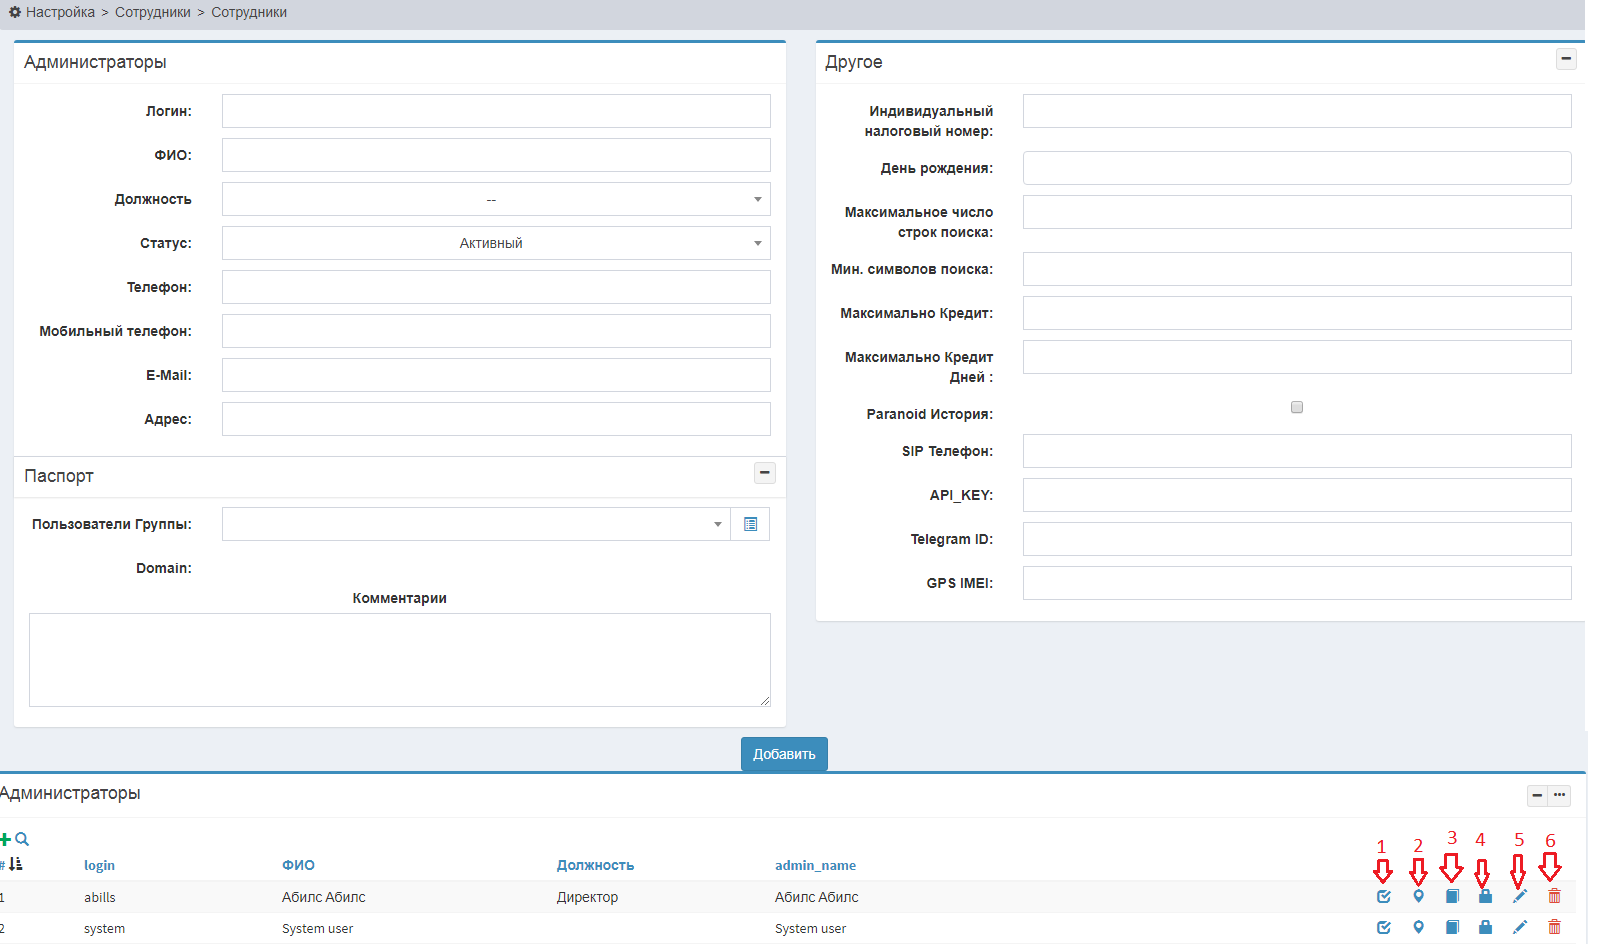Screen dimensions: 1605x944
Task: Open the Статус dropdown showing Активный
Action: coord(496,244)
